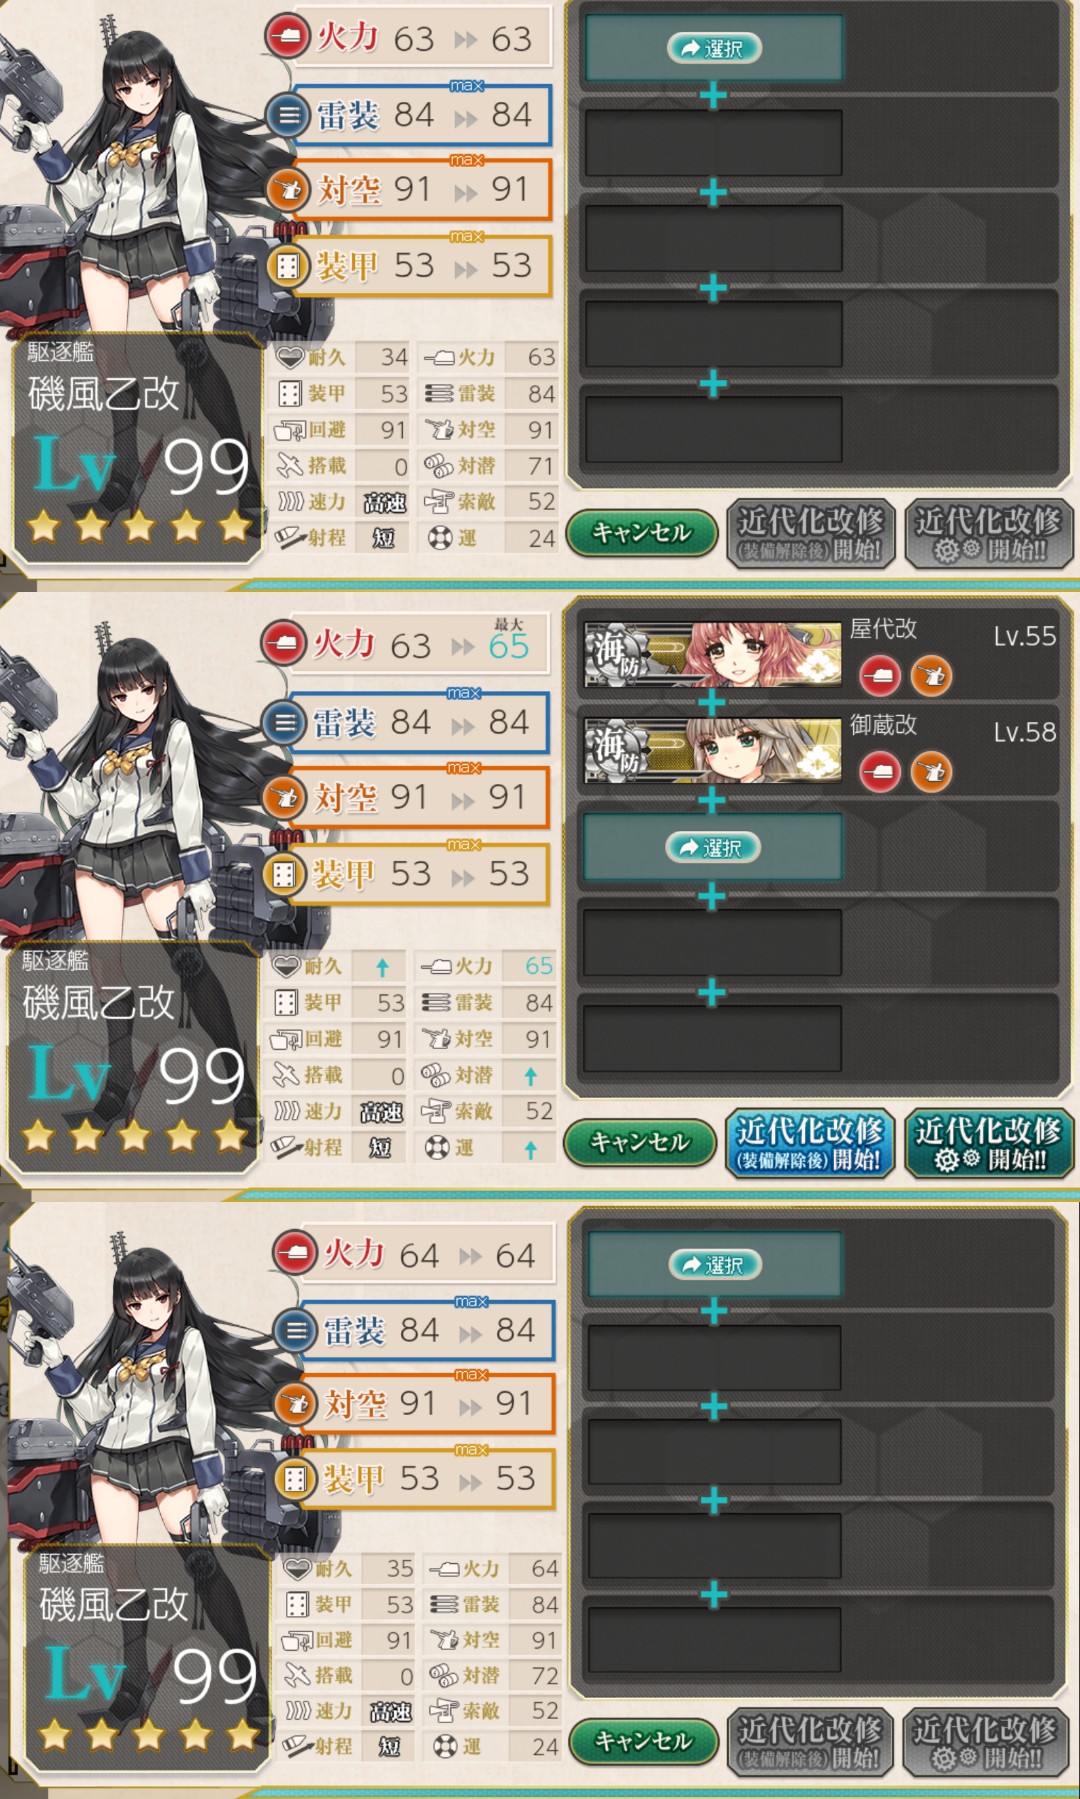Click firepower icon on 火力 63→65 row
This screenshot has height=1799, width=1080.
tap(284, 644)
